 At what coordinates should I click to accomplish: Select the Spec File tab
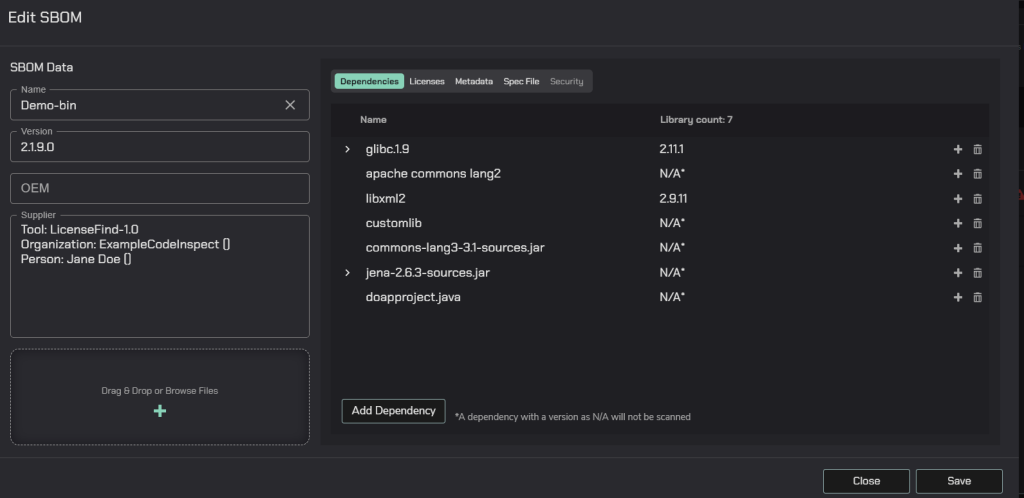521,81
